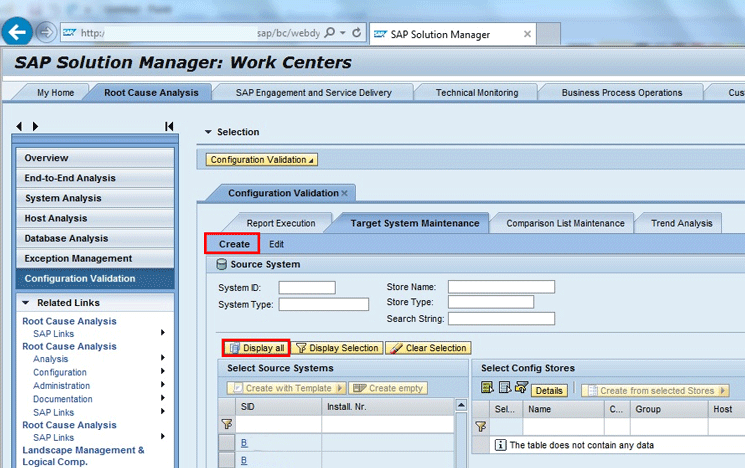Select the Target System Maintenance tab
The image size is (745, 468).
click(415, 223)
